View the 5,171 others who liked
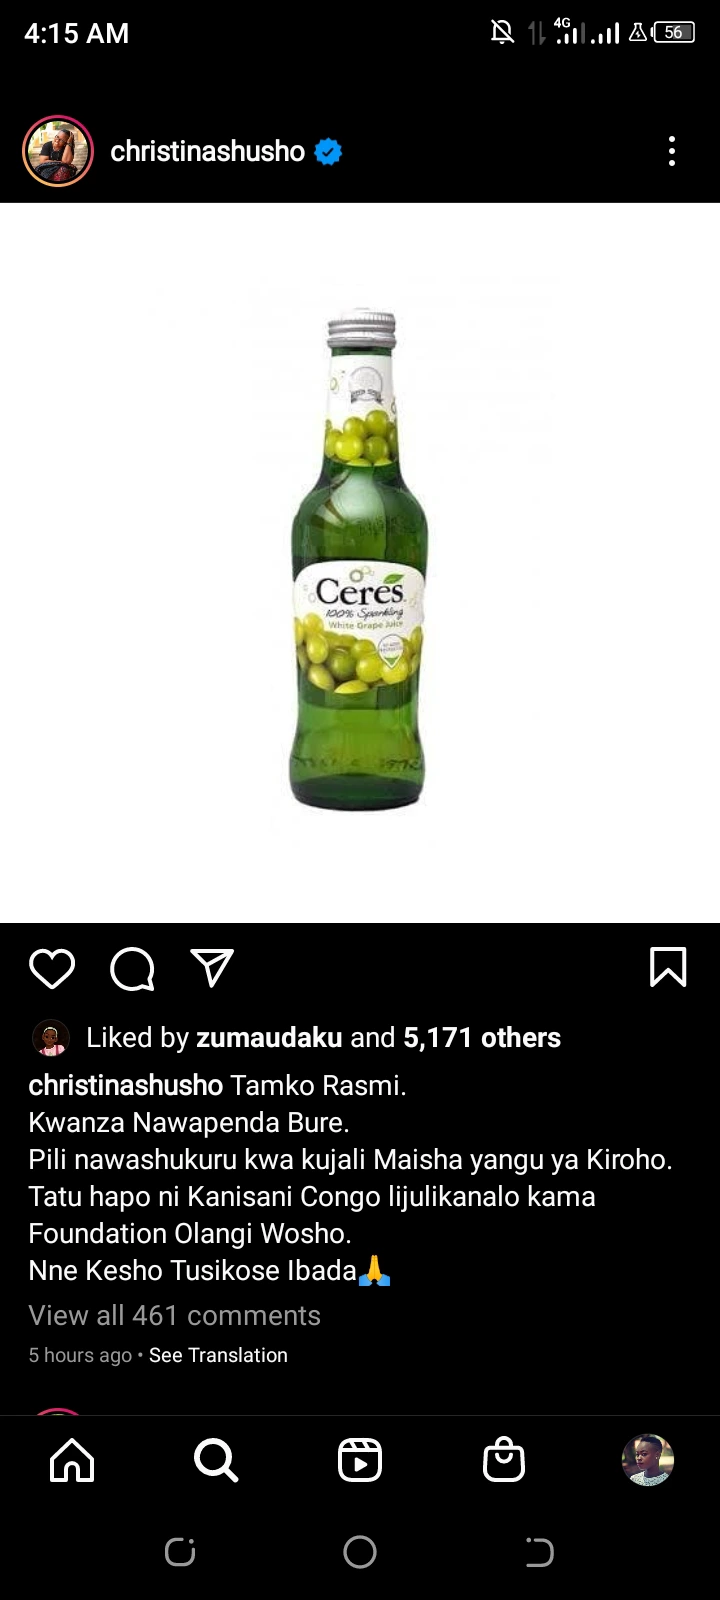Image resolution: width=720 pixels, height=1600 pixels. pos(481,1038)
